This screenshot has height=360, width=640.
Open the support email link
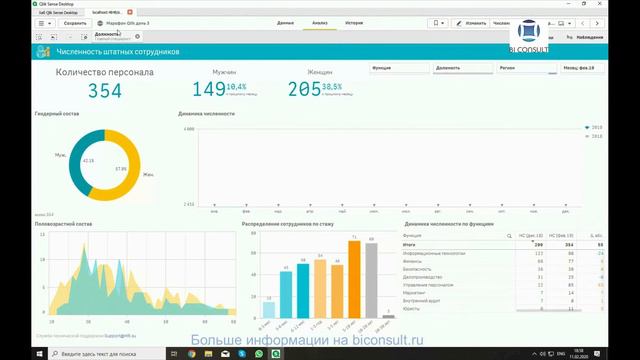120,336
